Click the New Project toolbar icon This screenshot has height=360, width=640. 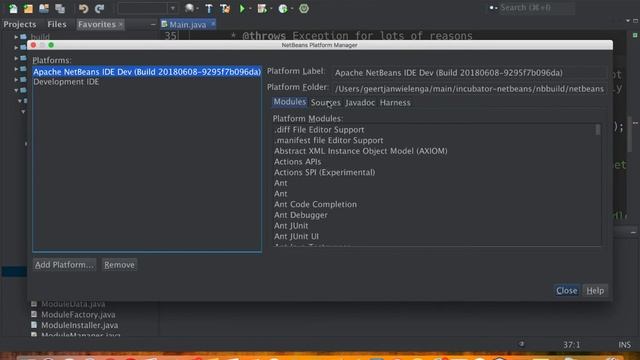(28, 8)
